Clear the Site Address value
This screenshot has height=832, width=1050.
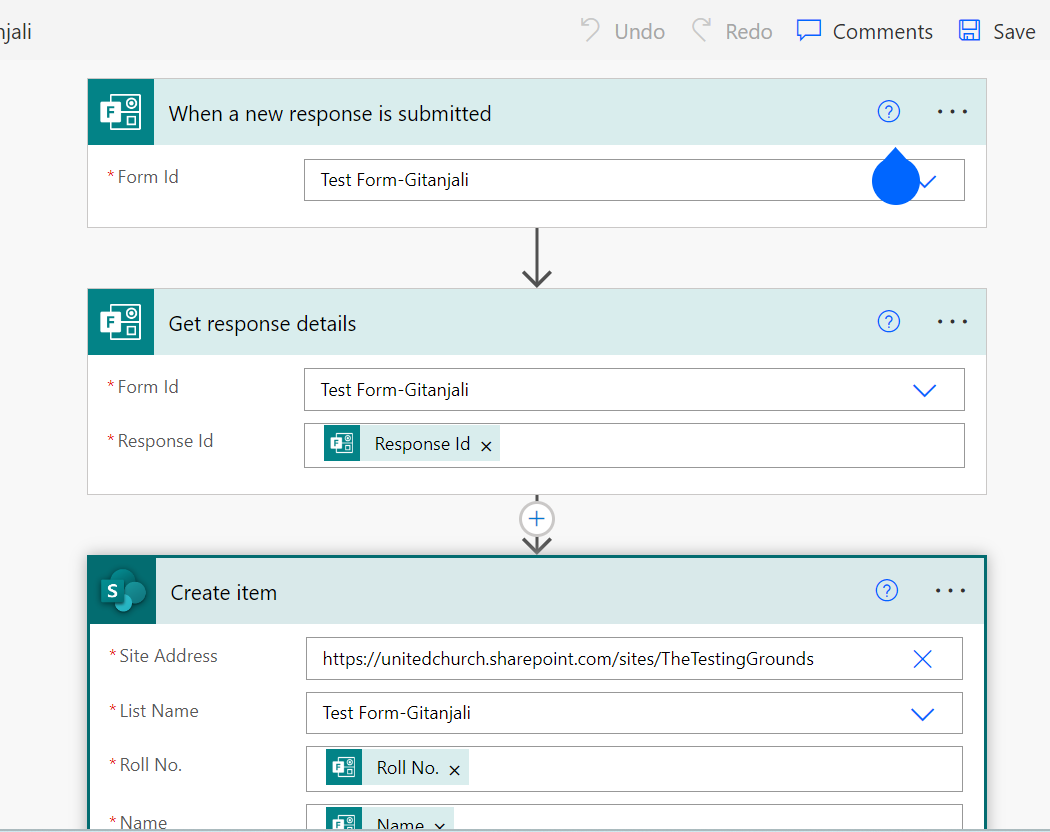click(x=922, y=659)
